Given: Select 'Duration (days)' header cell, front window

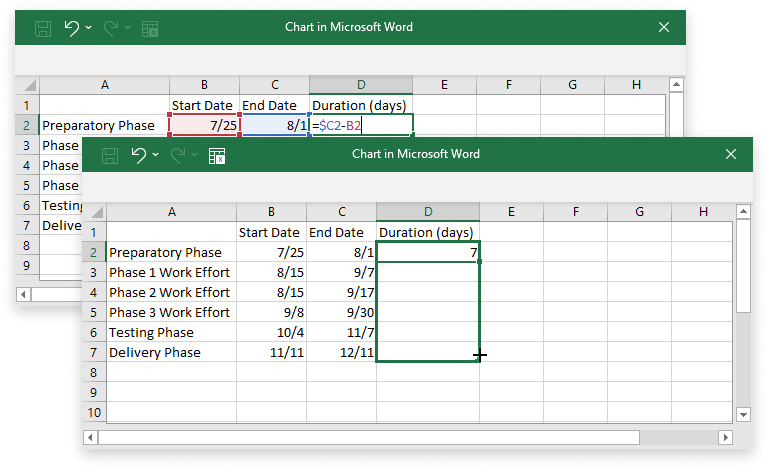Looking at the screenshot, I should click(x=428, y=232).
